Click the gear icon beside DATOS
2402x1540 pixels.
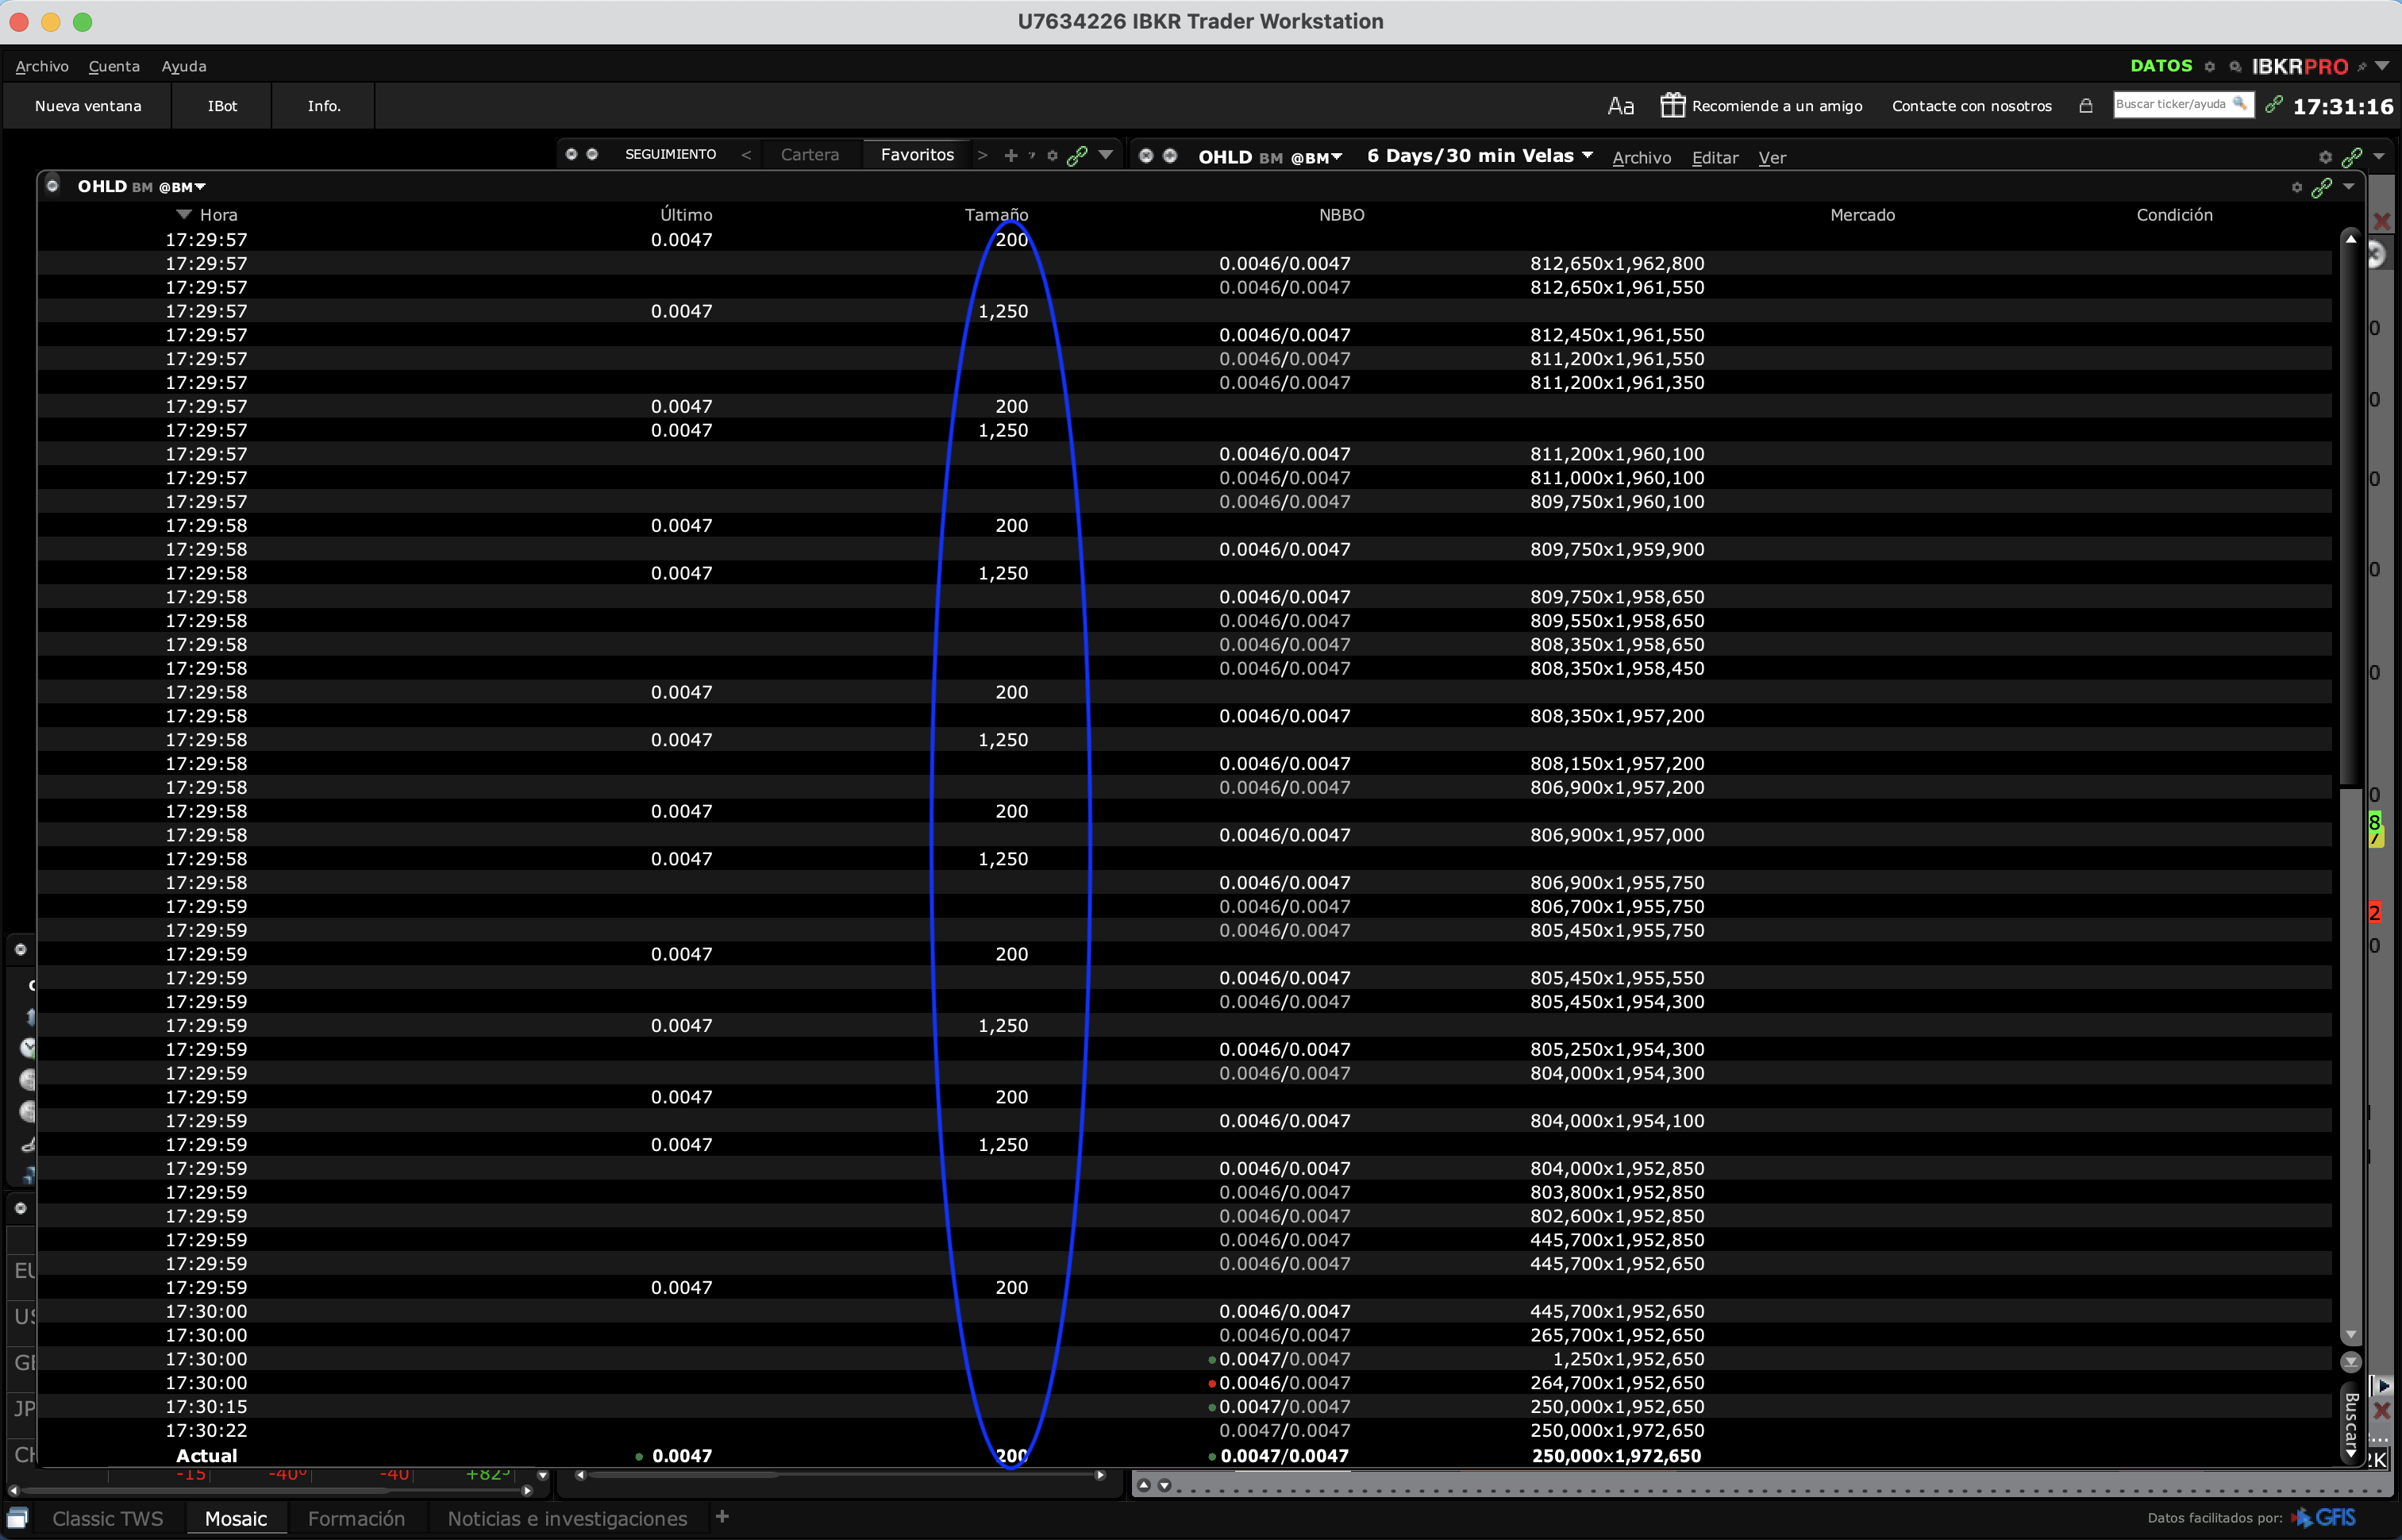click(x=2210, y=67)
